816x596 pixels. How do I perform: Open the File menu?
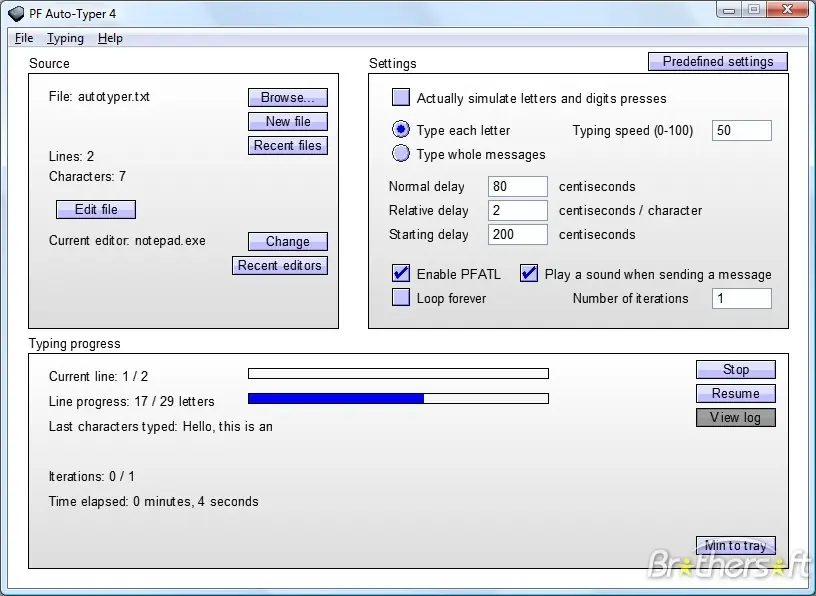pos(24,38)
